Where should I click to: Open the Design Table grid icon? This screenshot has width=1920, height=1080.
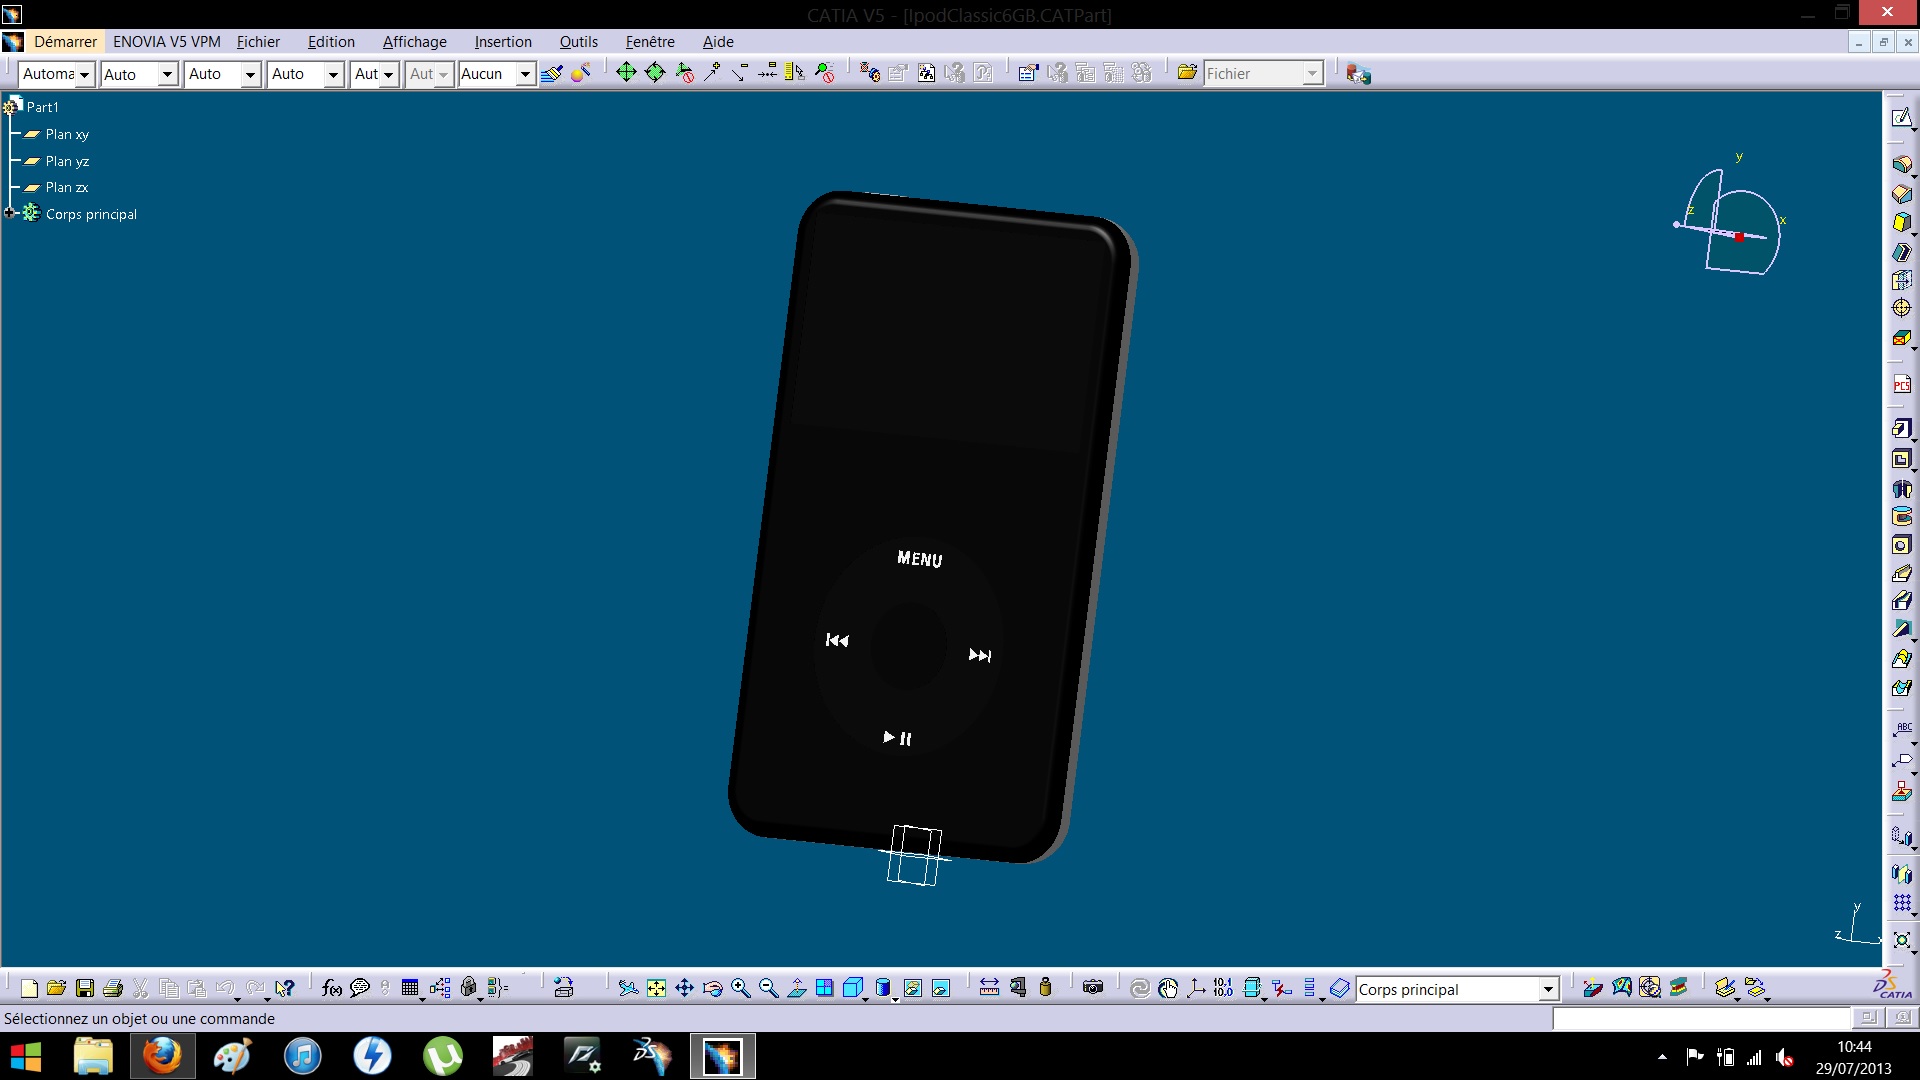[x=409, y=989]
